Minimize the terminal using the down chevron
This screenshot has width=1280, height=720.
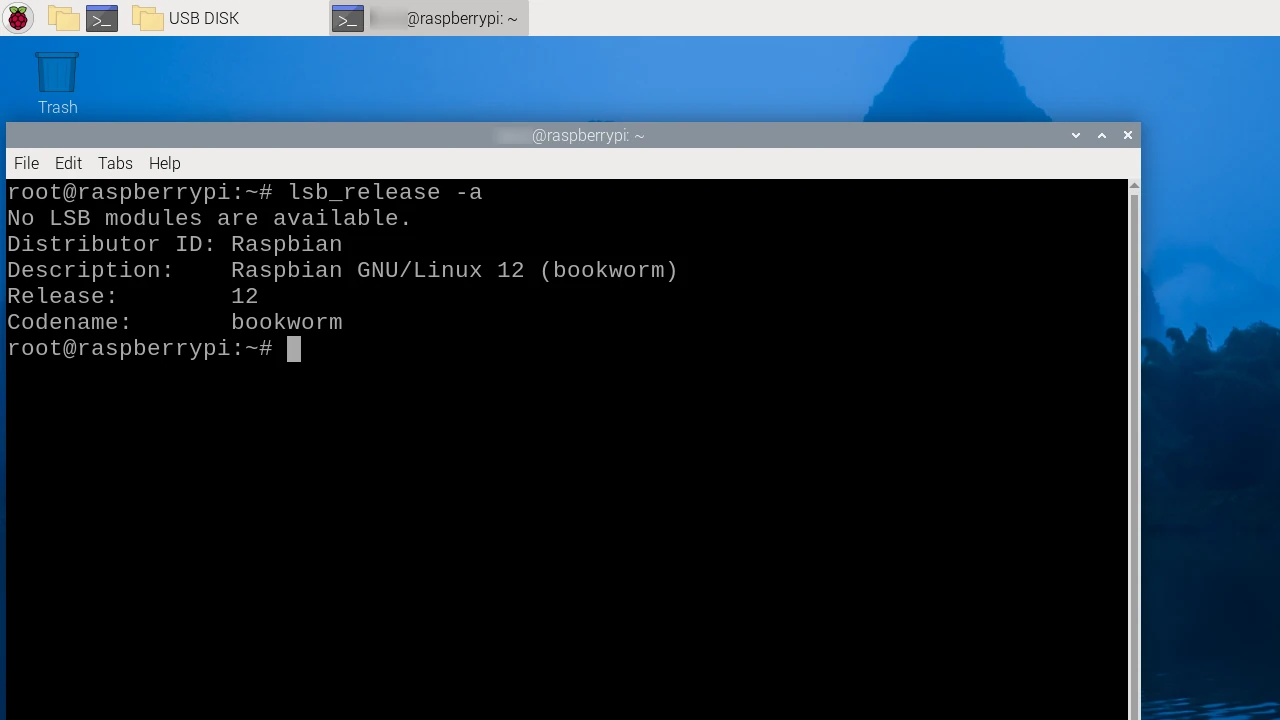click(x=1076, y=135)
